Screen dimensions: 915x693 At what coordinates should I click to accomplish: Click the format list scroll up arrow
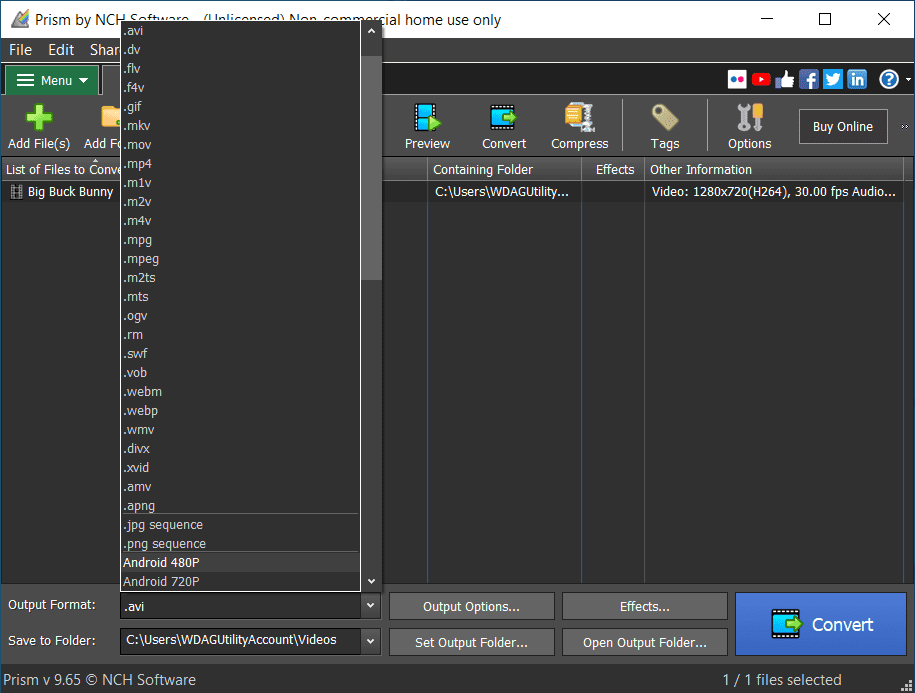[x=371, y=31]
